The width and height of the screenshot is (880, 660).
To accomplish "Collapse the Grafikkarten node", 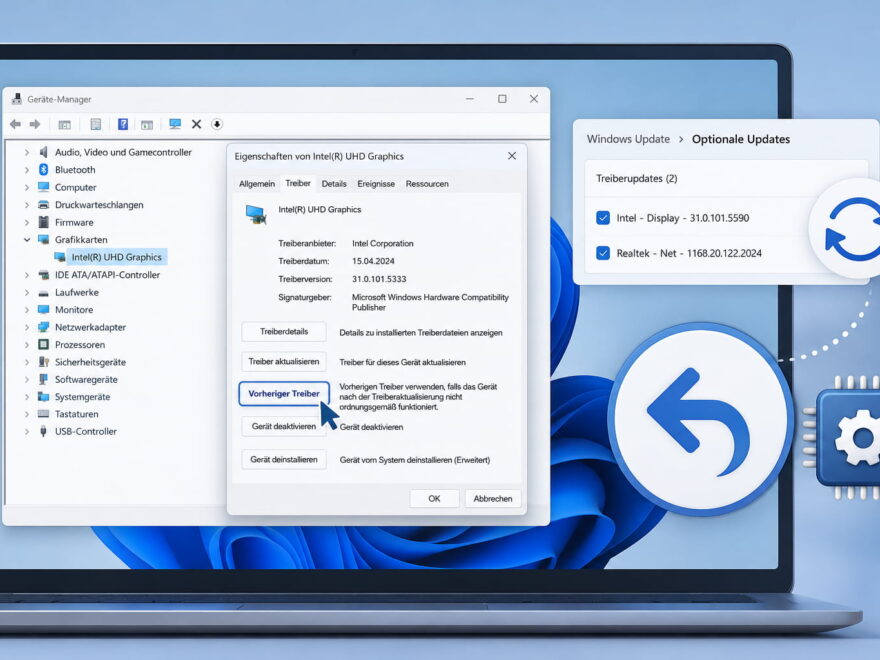I will [x=26, y=240].
